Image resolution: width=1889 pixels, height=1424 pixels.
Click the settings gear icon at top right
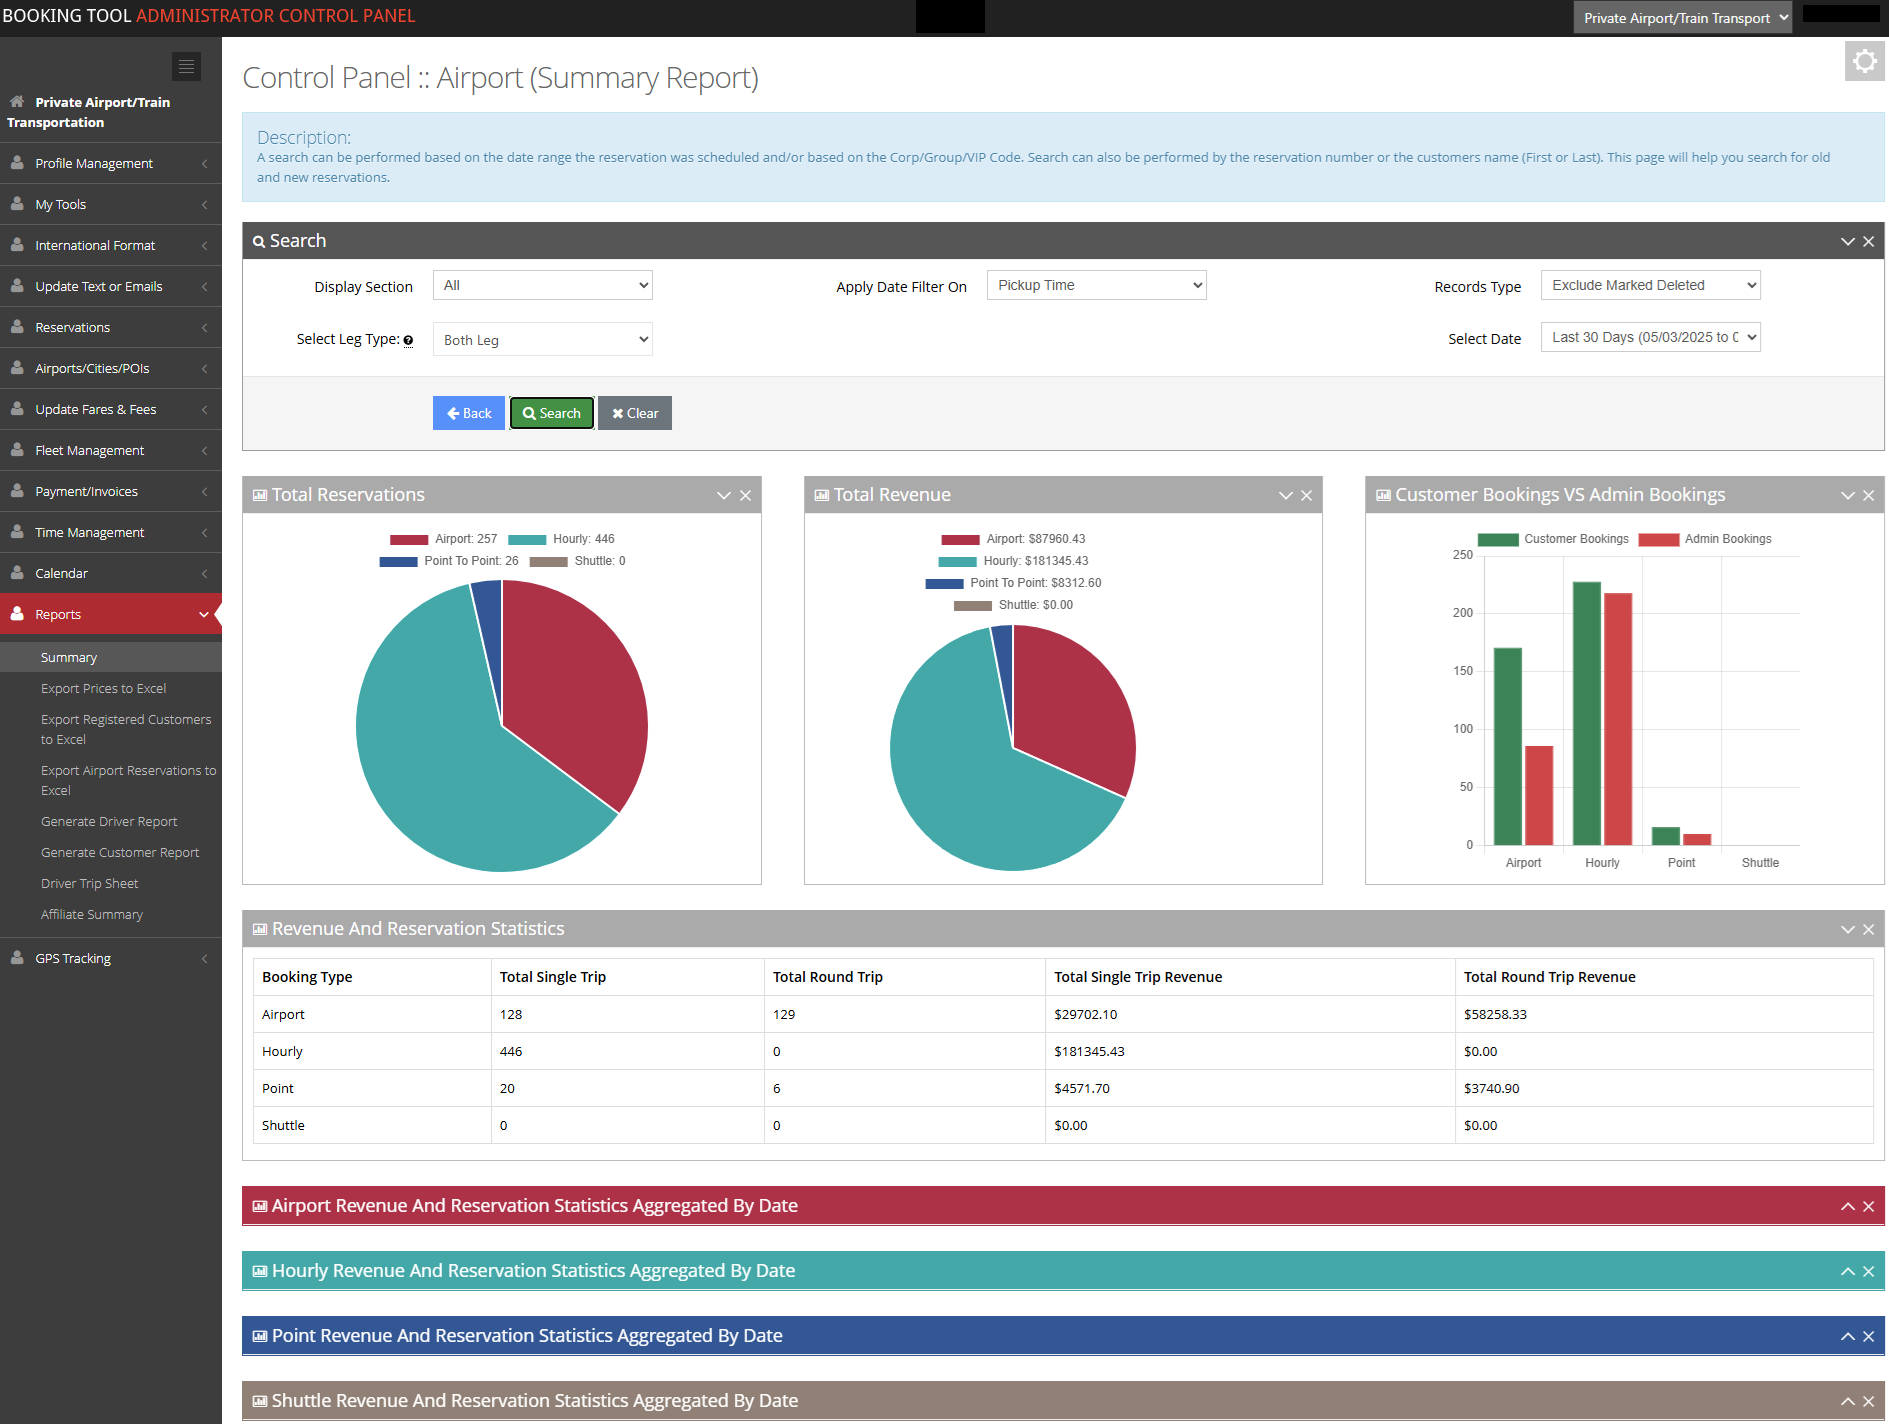1864,61
